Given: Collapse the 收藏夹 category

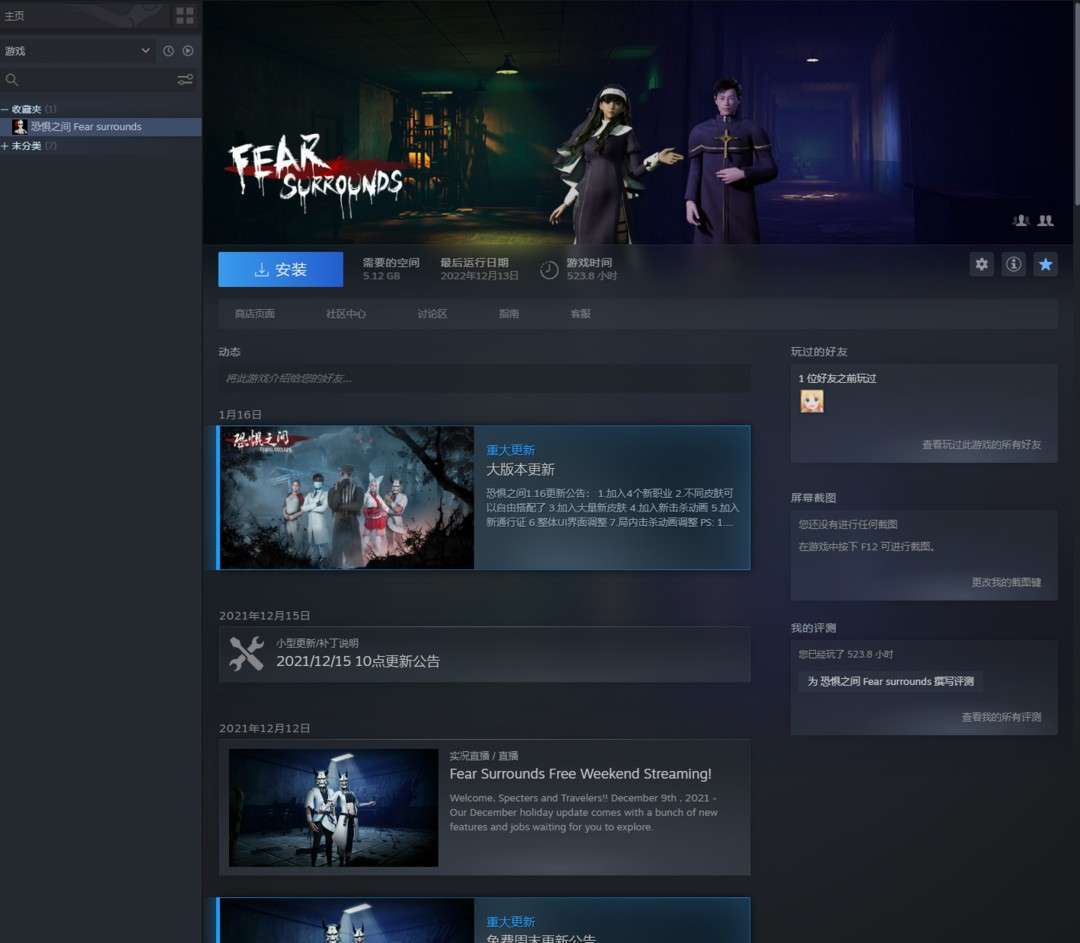Looking at the screenshot, I should [x=5, y=110].
